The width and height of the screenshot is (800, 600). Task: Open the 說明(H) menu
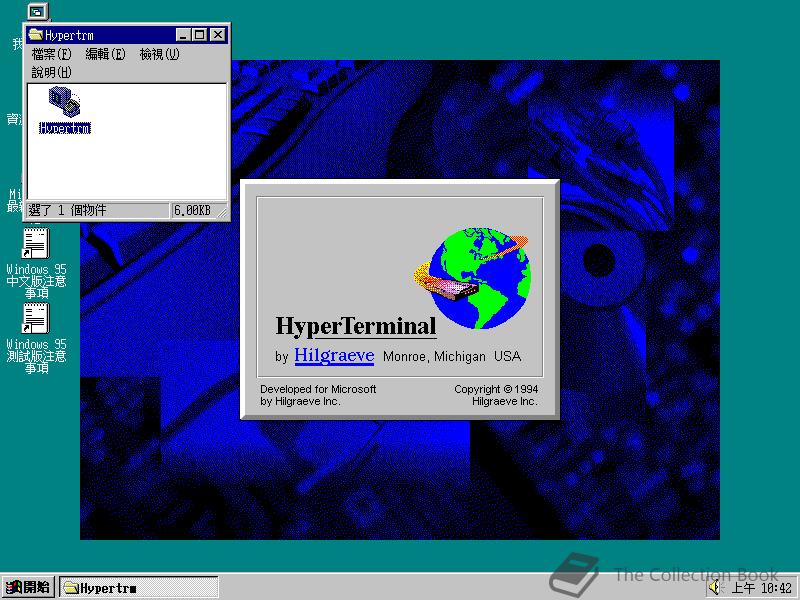click(x=51, y=72)
